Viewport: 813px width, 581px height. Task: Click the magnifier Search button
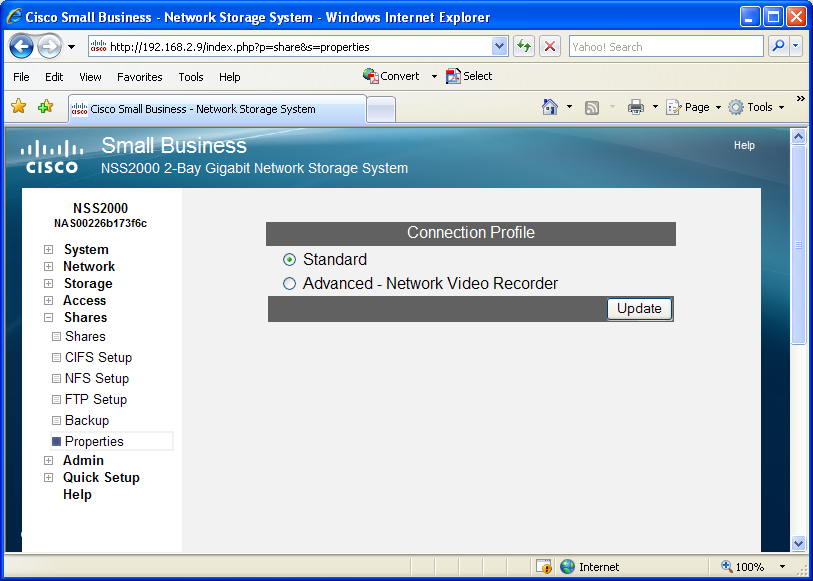click(778, 46)
